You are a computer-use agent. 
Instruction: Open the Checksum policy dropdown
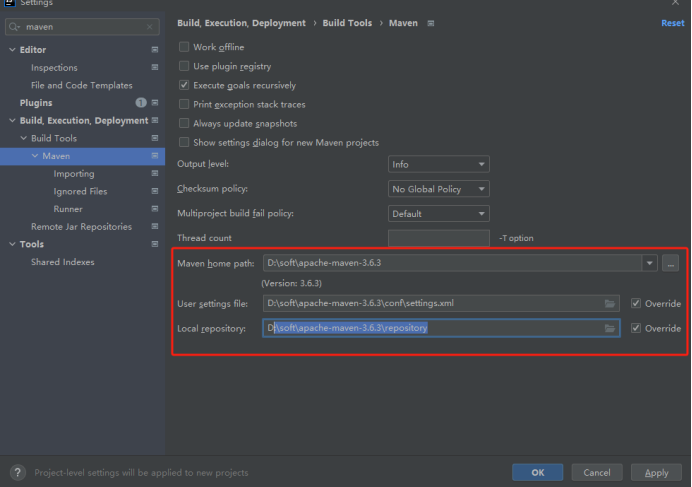pos(439,189)
